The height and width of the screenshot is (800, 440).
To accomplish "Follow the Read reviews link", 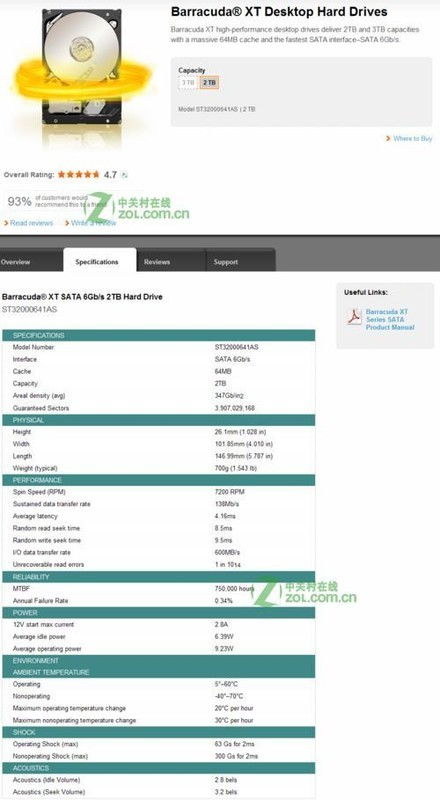I will [32, 223].
